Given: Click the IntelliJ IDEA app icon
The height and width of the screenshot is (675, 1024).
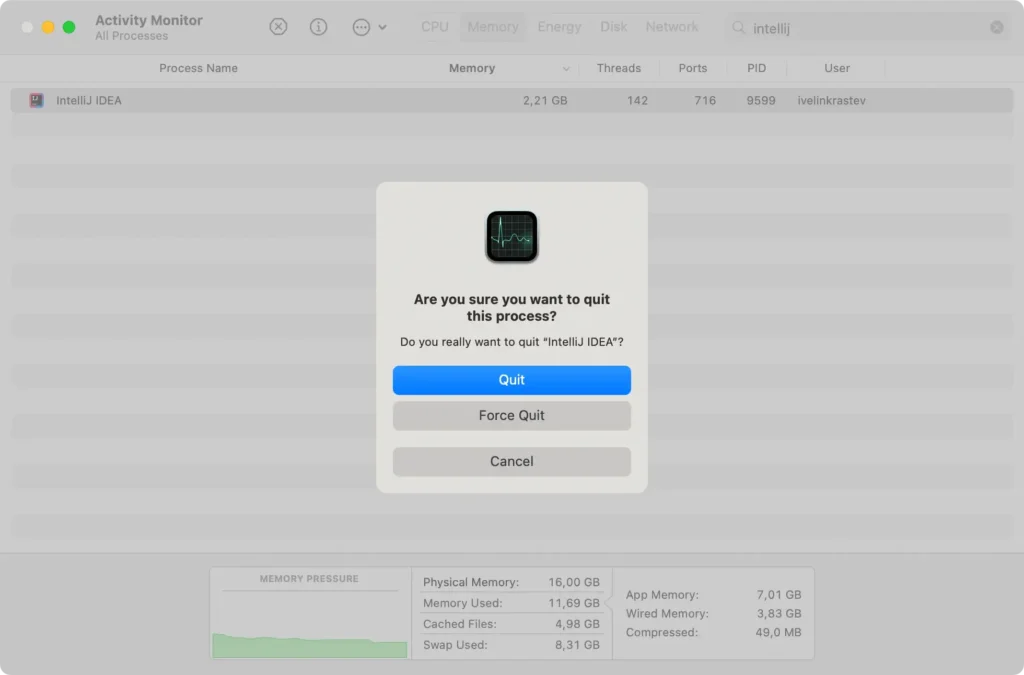Looking at the screenshot, I should pyautogui.click(x=37, y=101).
